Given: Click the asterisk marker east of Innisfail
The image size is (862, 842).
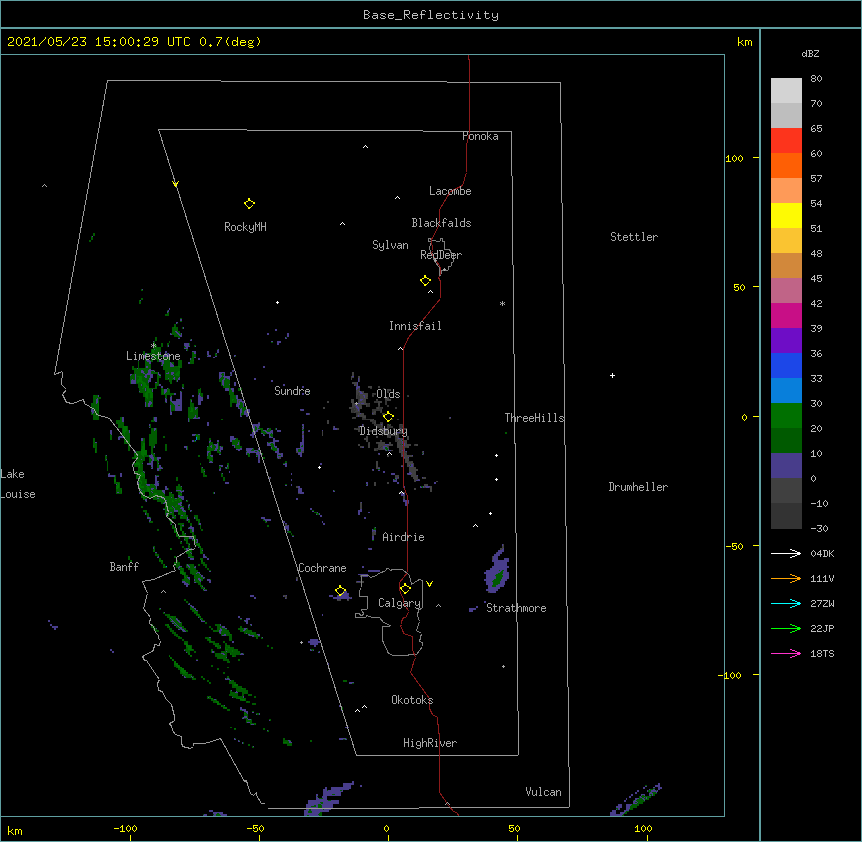Looking at the screenshot, I should (502, 303).
